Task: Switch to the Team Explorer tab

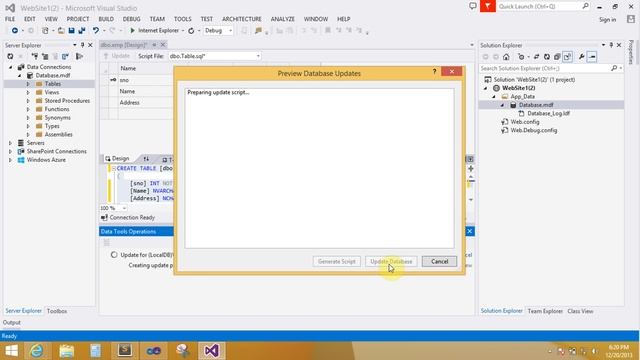Action: pos(545,311)
